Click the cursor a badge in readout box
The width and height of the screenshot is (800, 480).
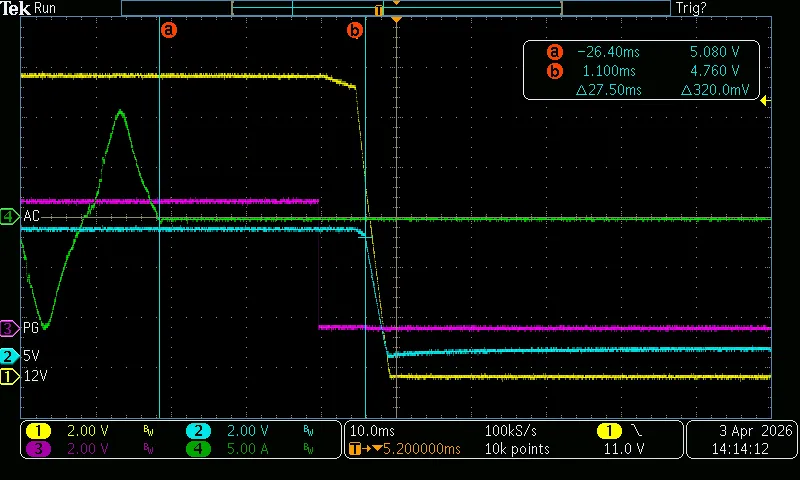(x=555, y=52)
